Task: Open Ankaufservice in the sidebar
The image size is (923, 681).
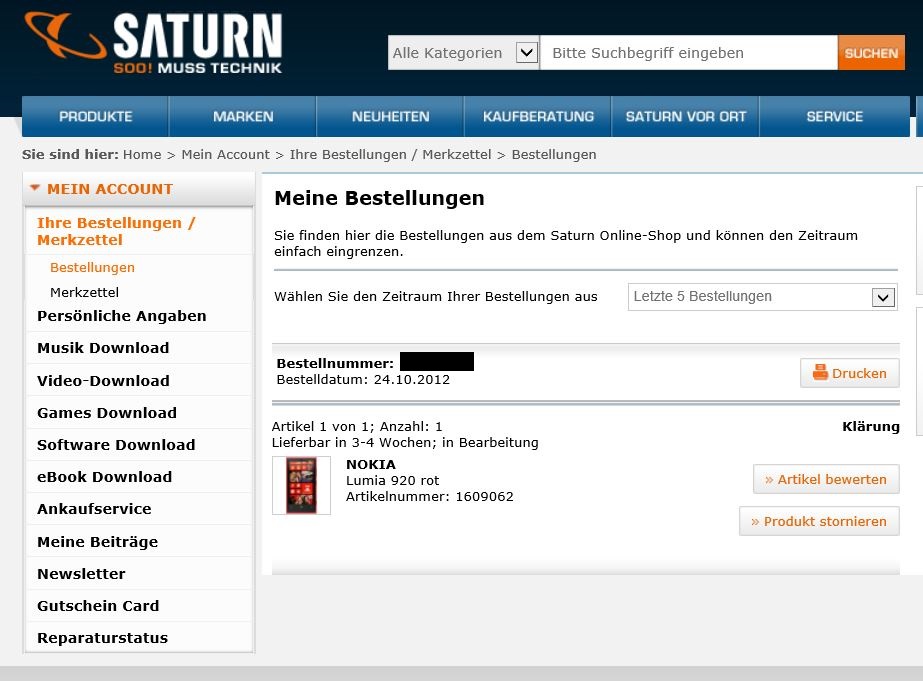Action: [94, 509]
